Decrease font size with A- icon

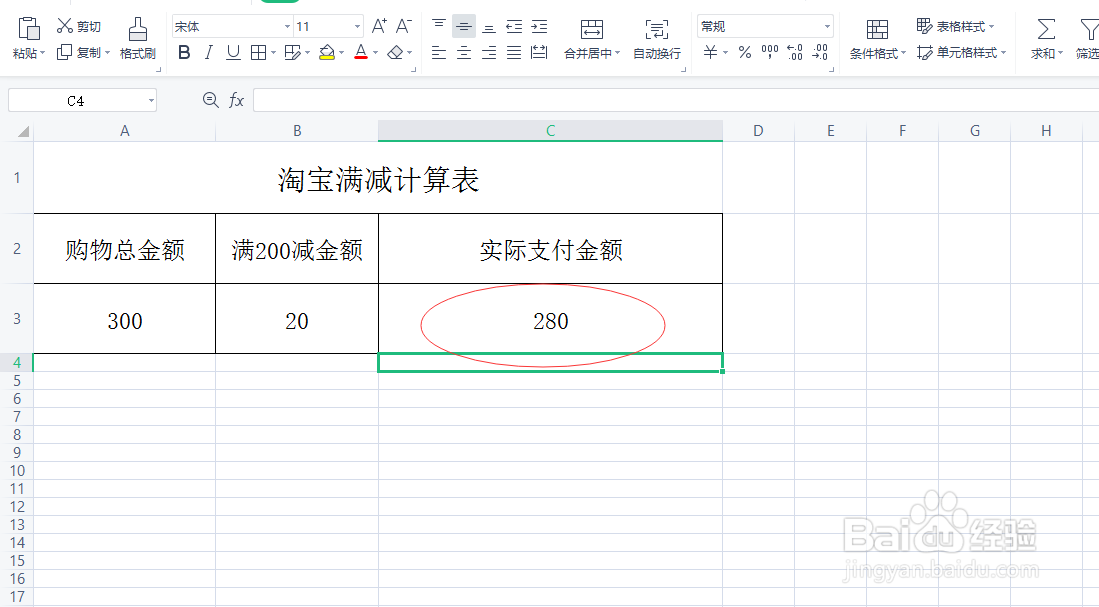(404, 27)
